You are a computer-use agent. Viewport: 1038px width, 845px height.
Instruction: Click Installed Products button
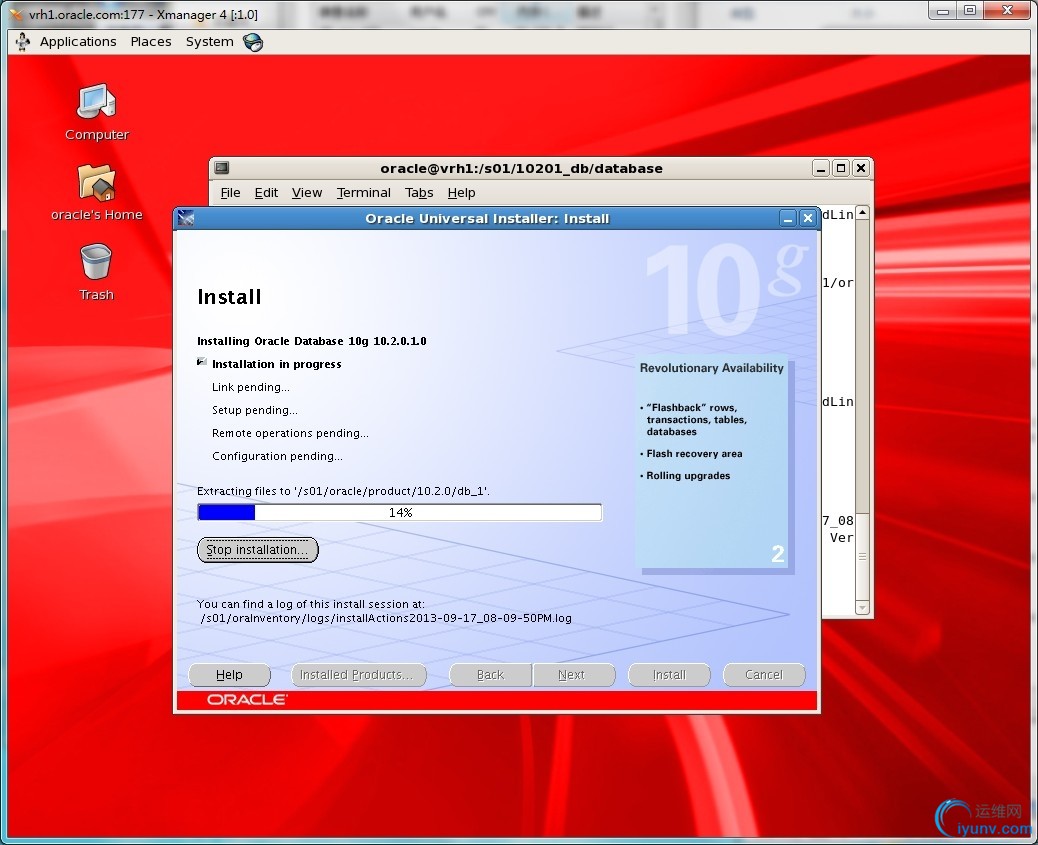[x=358, y=675]
